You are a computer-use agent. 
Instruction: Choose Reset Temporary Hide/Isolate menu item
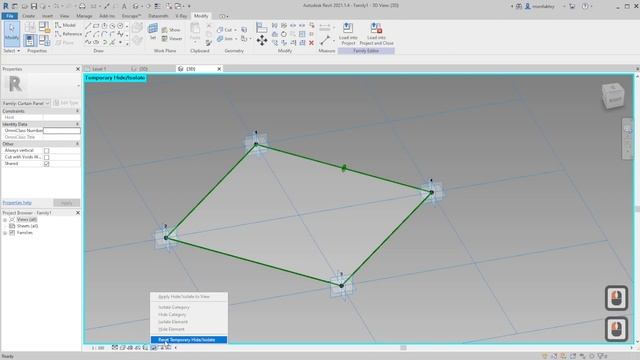tap(189, 340)
